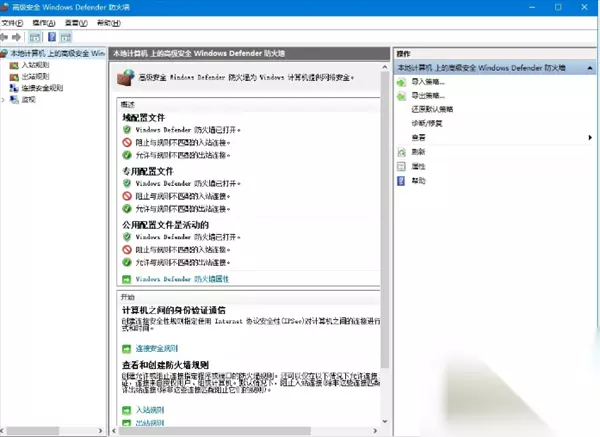Image resolution: width=600 pixels, height=437 pixels.
Task: Click the 计算机之间的身份验证通信 heading
Action: pos(174,310)
